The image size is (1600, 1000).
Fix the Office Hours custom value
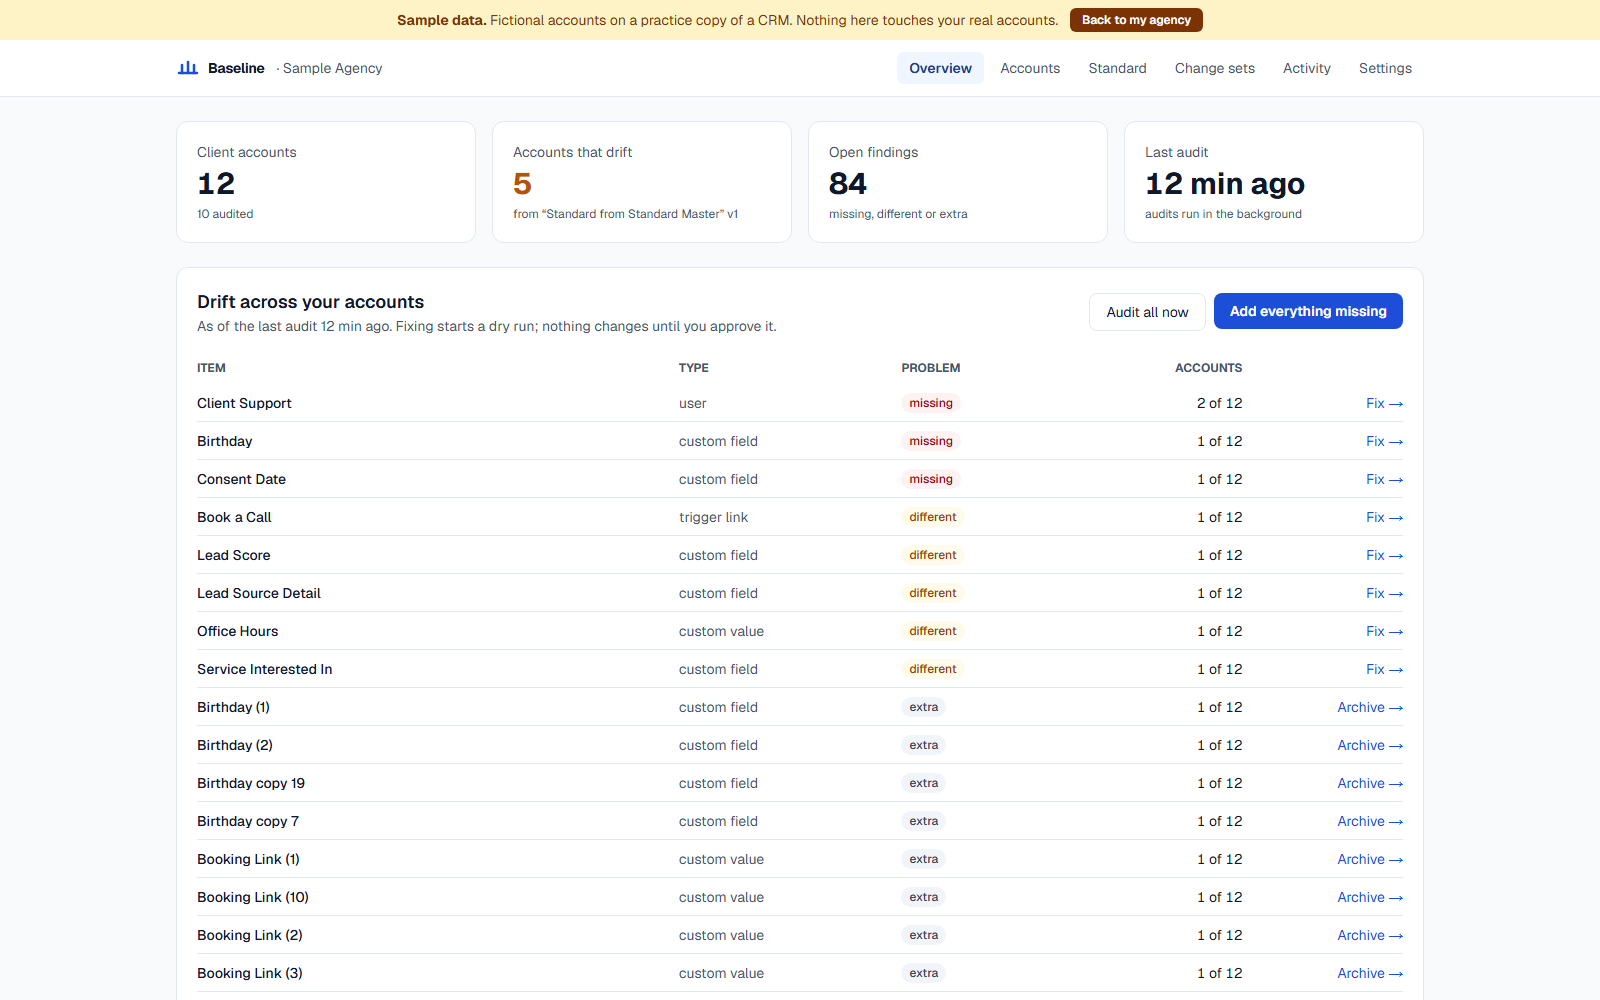[x=1384, y=631]
